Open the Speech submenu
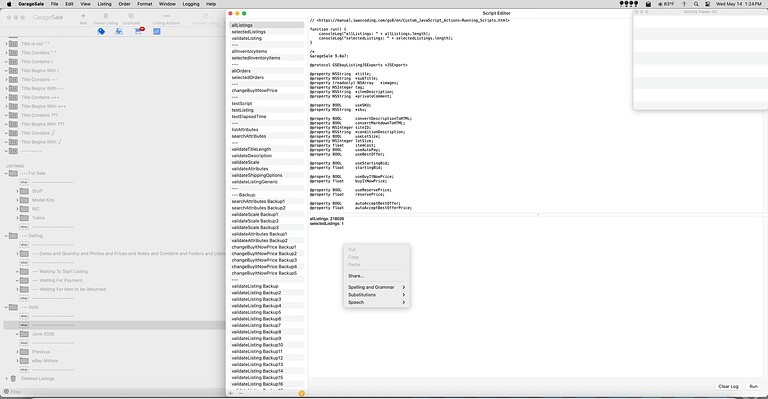 click(376, 302)
